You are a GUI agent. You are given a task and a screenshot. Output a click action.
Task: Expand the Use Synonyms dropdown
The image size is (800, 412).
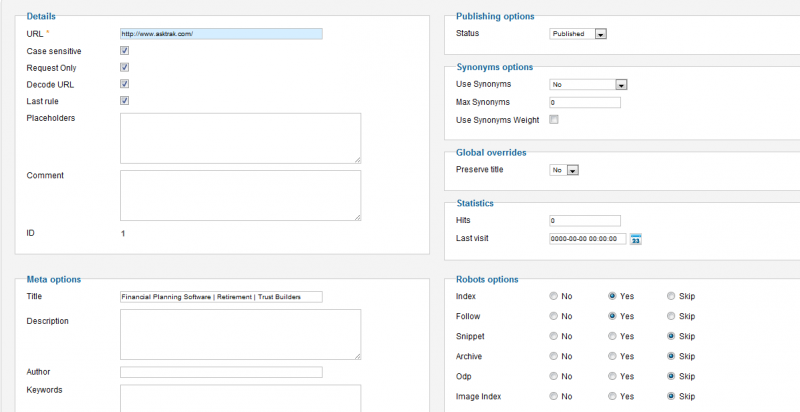(588, 85)
